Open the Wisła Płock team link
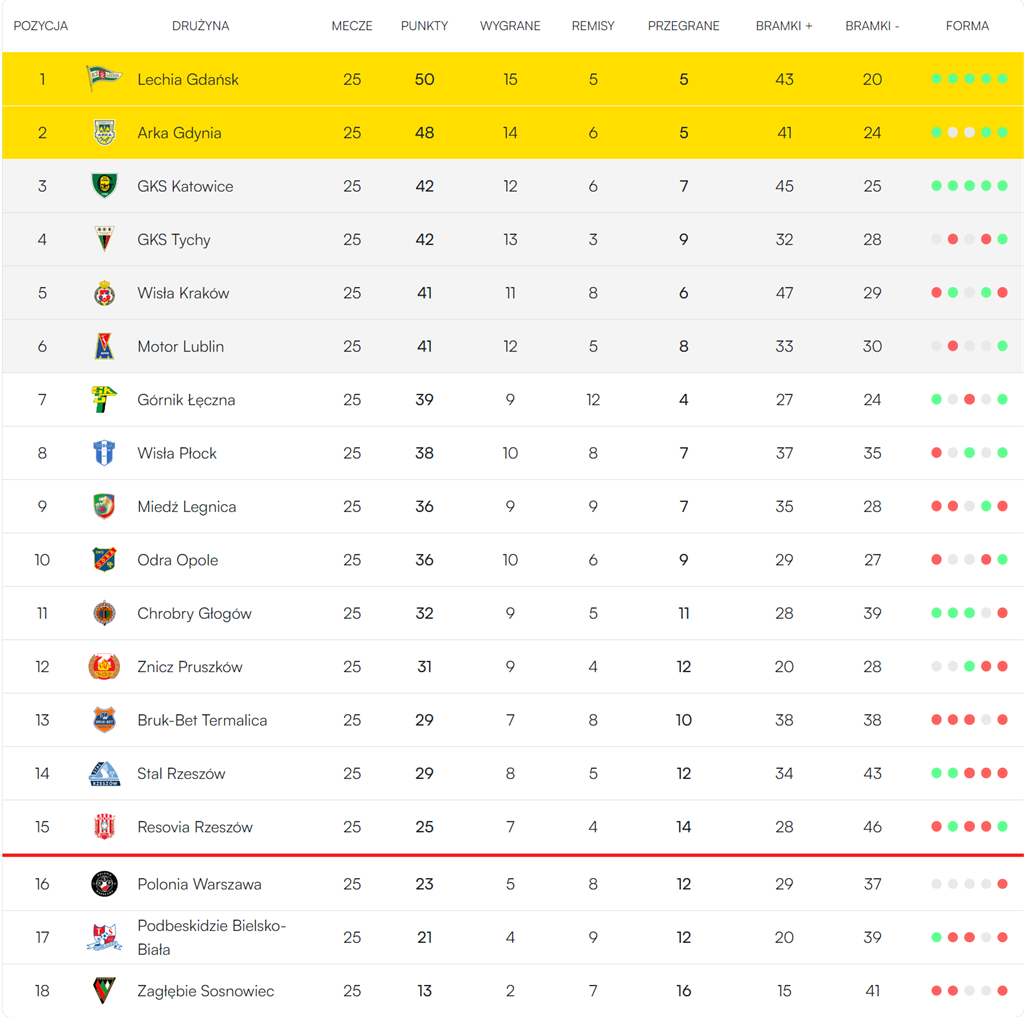Image resolution: width=1024 pixels, height=1017 pixels. pos(177,453)
